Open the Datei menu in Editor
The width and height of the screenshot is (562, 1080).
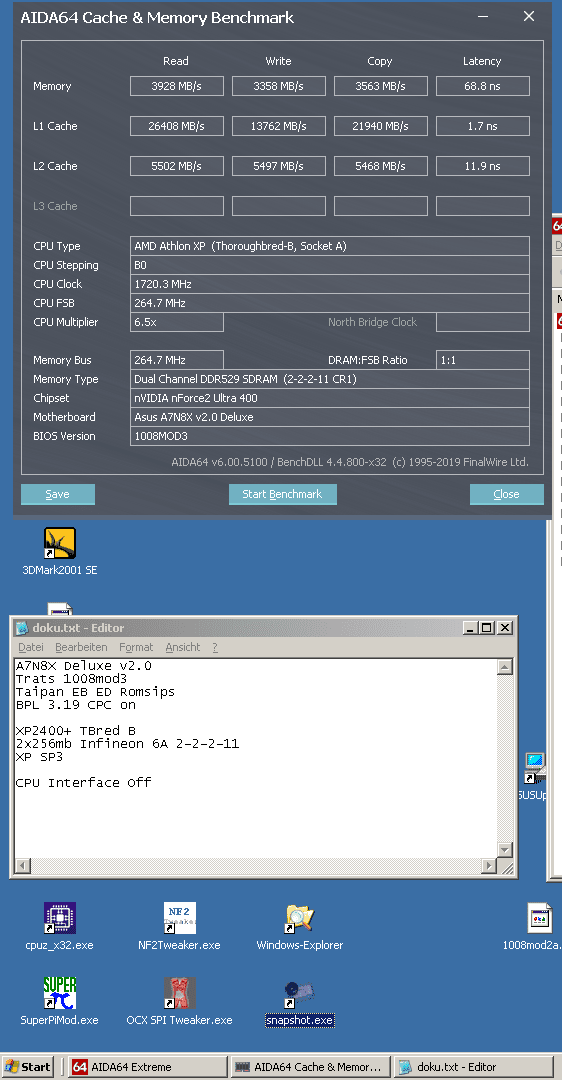click(30, 647)
